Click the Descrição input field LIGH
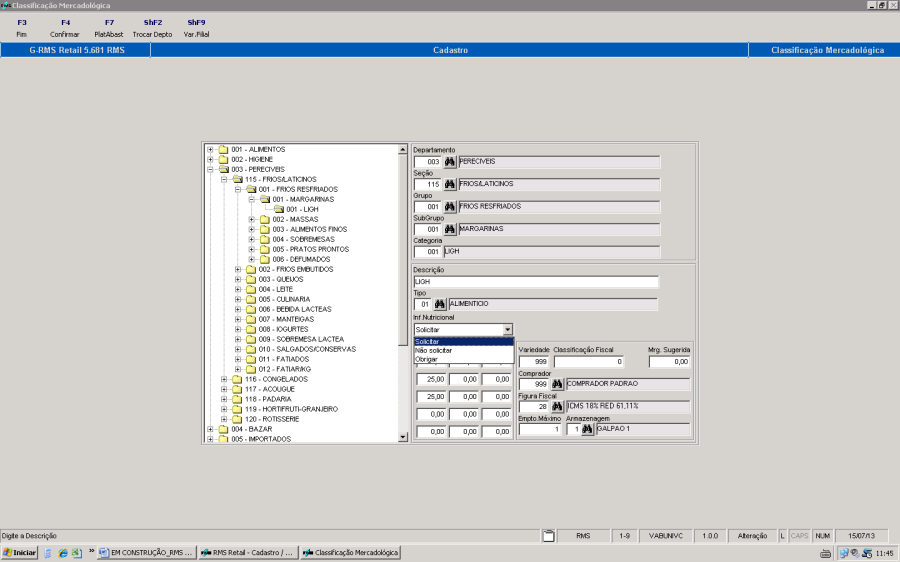The width and height of the screenshot is (900, 562). [x=536, y=282]
